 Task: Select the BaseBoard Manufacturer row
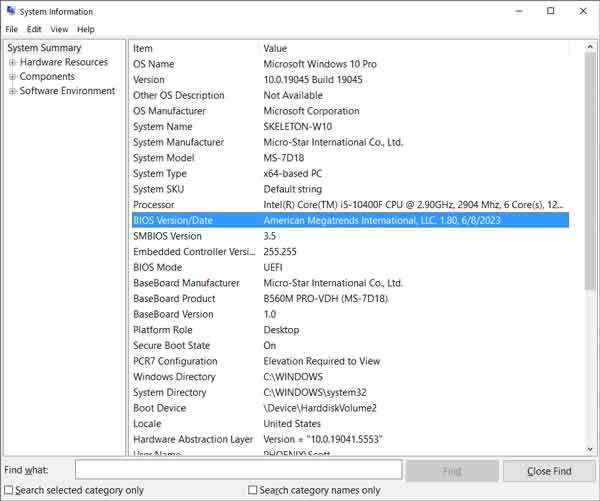pyautogui.click(x=350, y=283)
